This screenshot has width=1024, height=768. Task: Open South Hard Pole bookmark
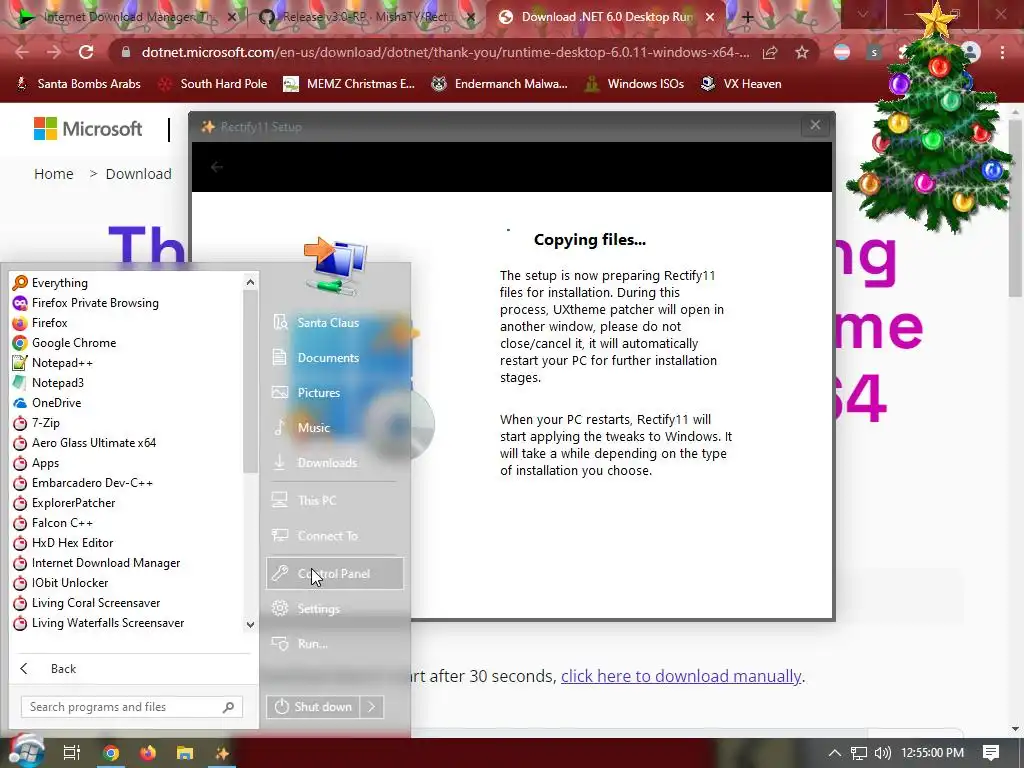213,84
